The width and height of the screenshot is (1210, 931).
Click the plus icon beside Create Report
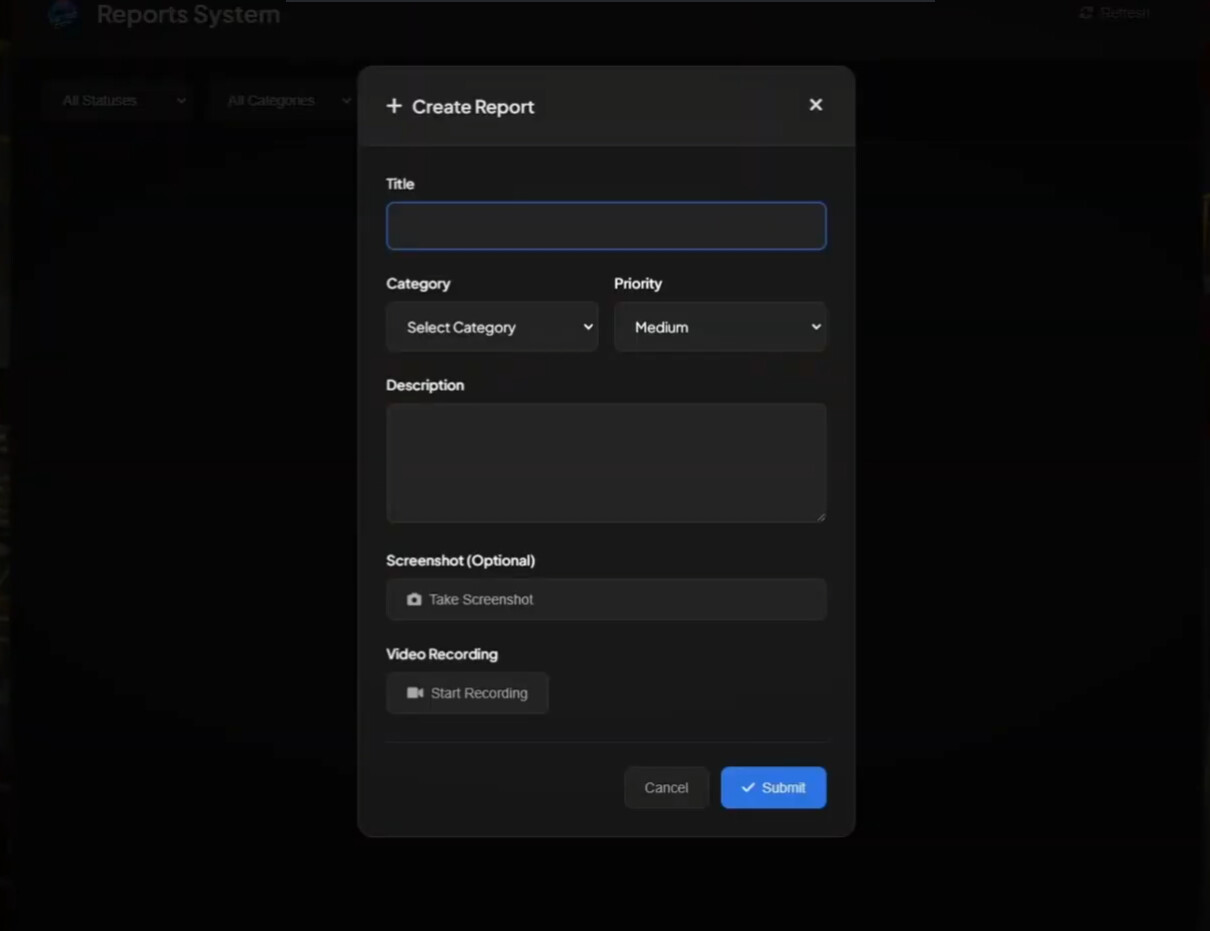(394, 106)
